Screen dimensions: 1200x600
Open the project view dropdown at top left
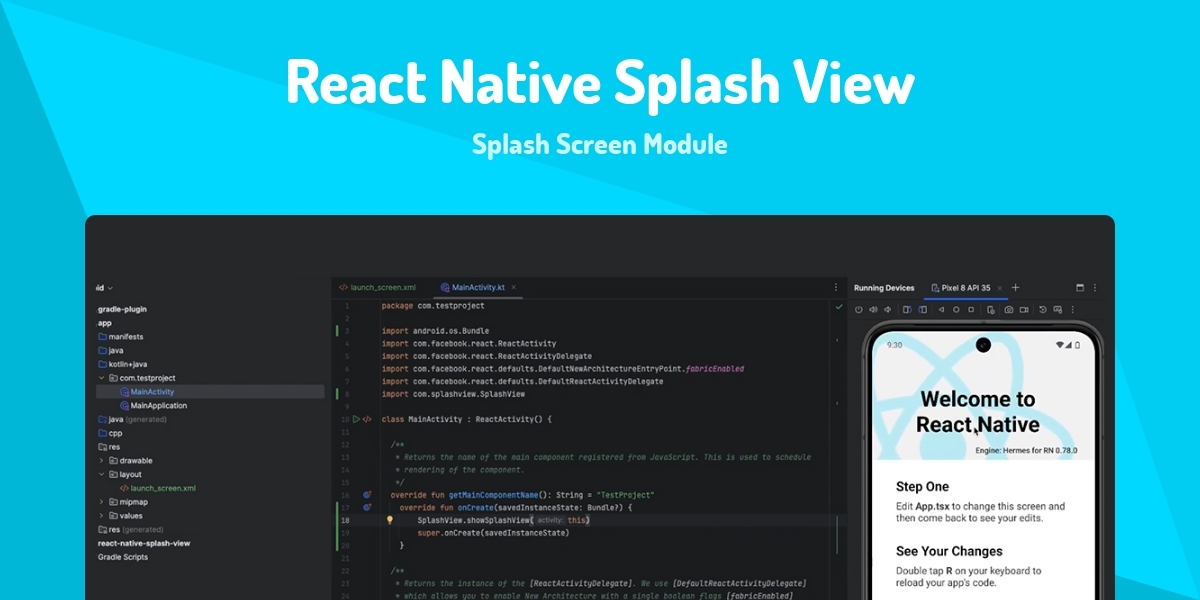point(102,287)
